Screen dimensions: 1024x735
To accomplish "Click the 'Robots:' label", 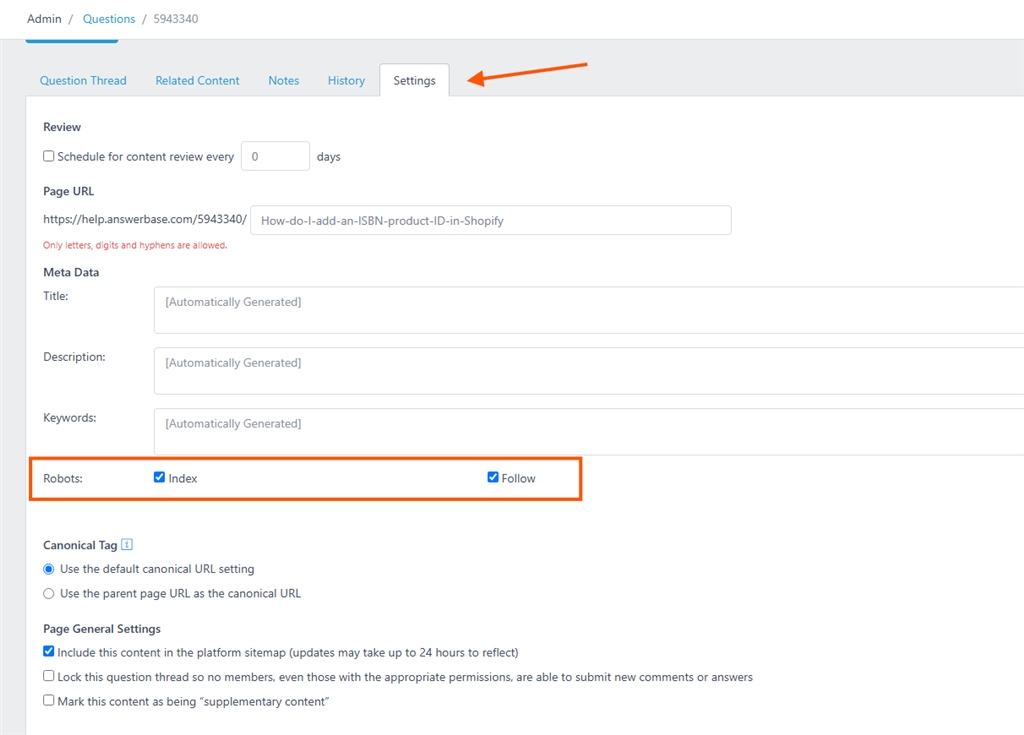I will [63, 478].
